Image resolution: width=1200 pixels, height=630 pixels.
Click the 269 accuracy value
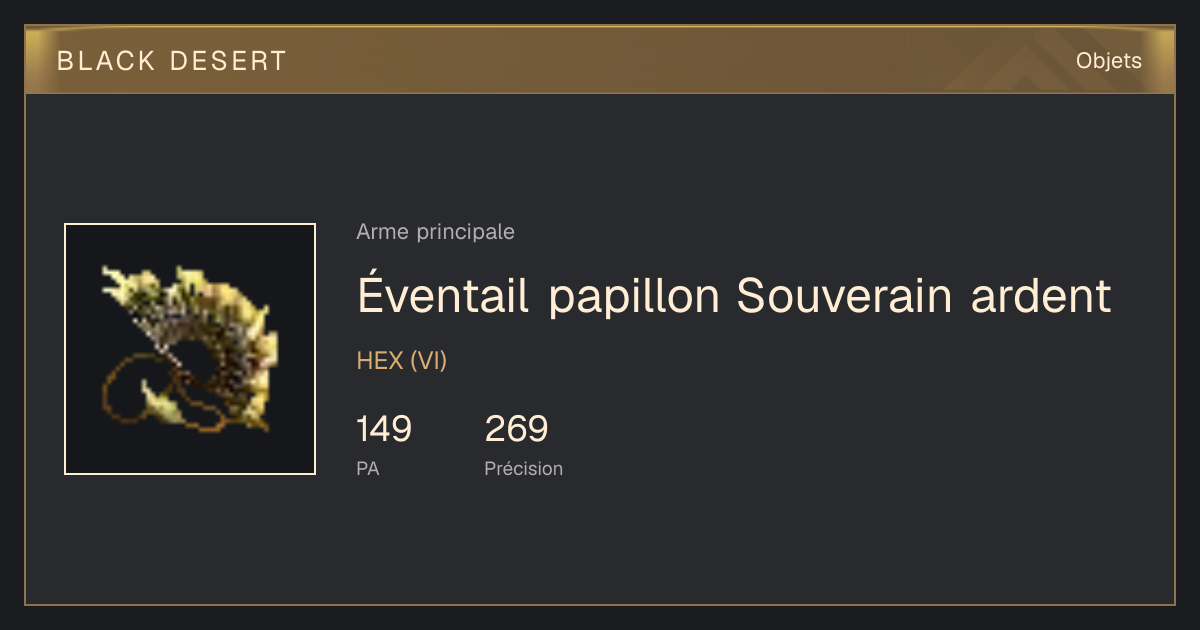tap(516, 430)
